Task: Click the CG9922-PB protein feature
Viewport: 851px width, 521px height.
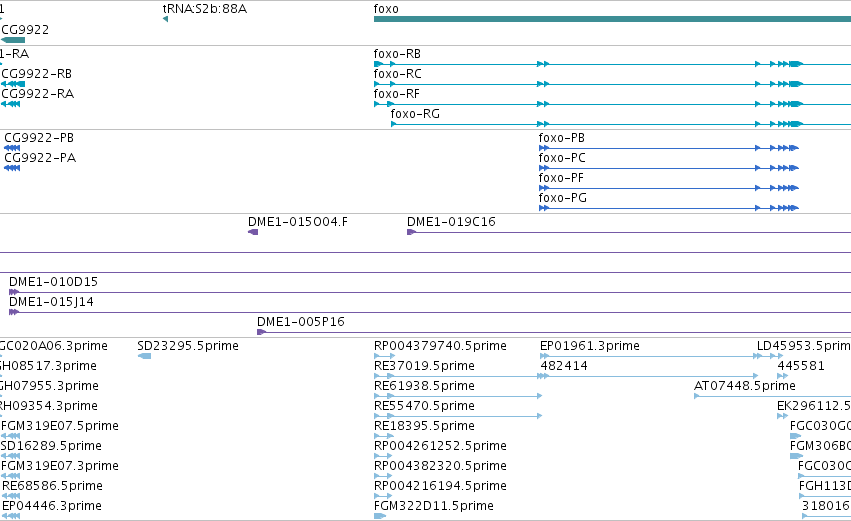Action: click(x=12, y=148)
